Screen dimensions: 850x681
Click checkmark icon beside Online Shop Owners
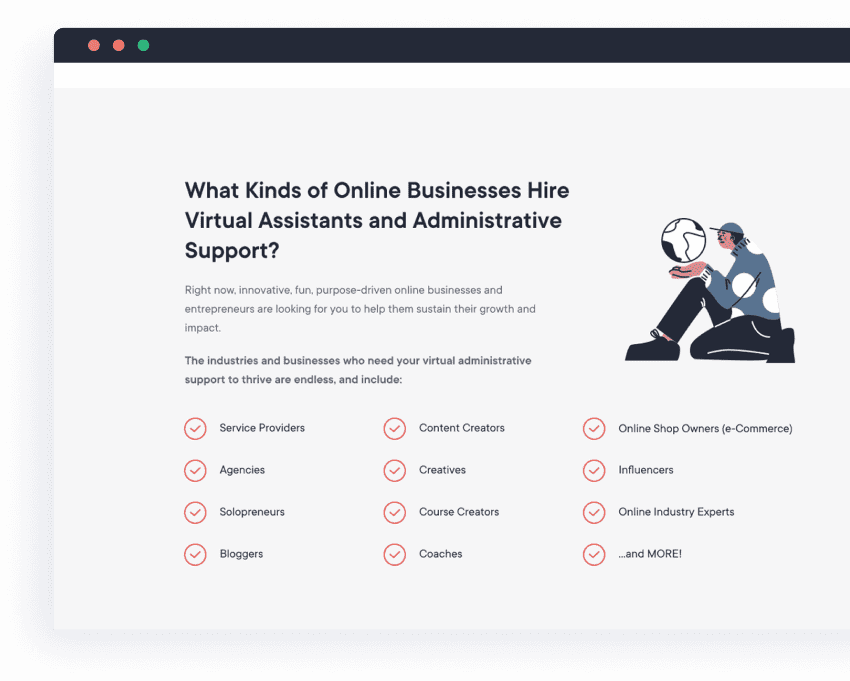pos(594,429)
